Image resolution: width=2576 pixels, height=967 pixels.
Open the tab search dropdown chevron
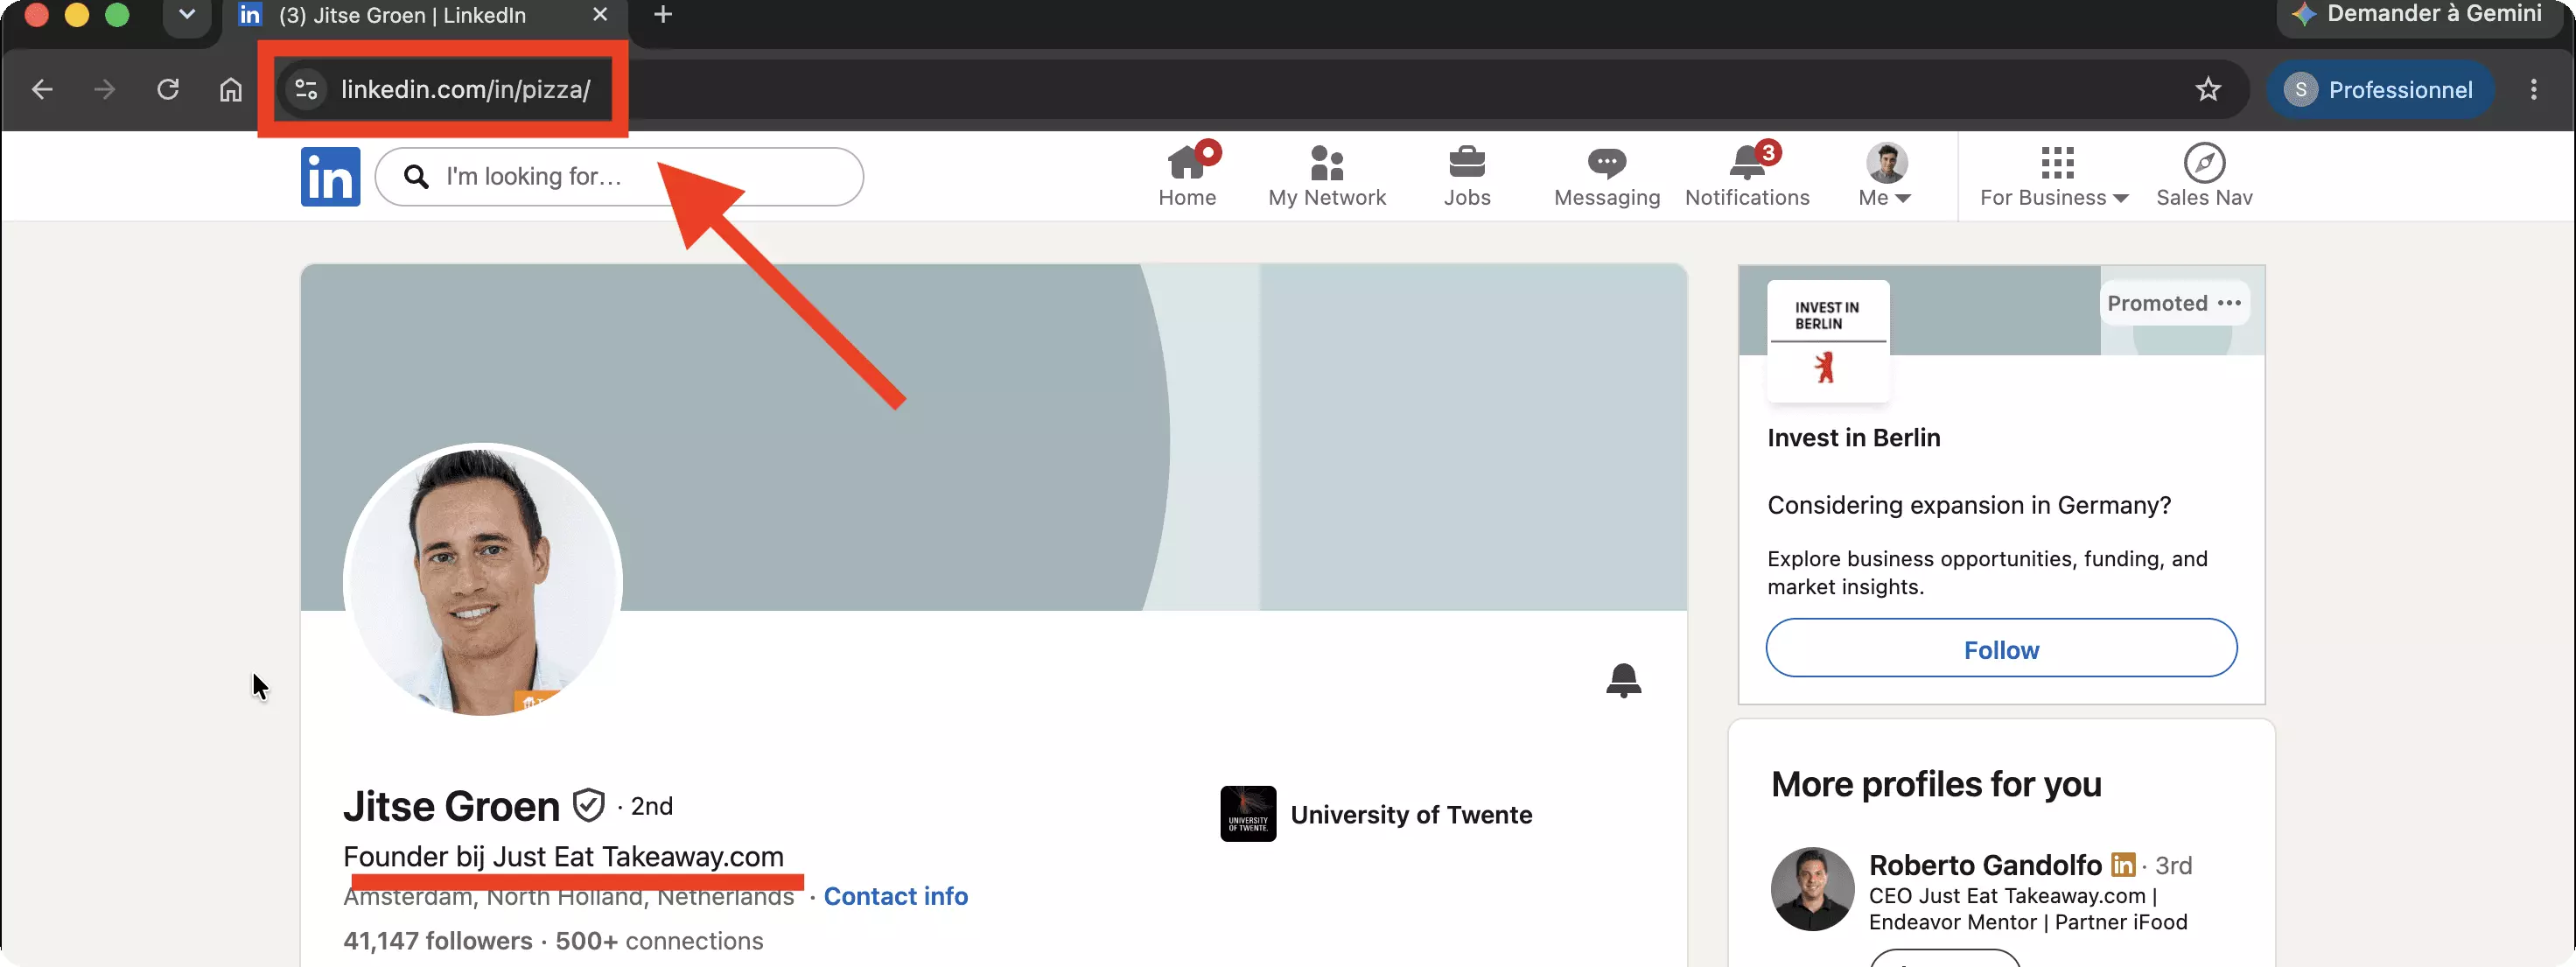coord(187,15)
